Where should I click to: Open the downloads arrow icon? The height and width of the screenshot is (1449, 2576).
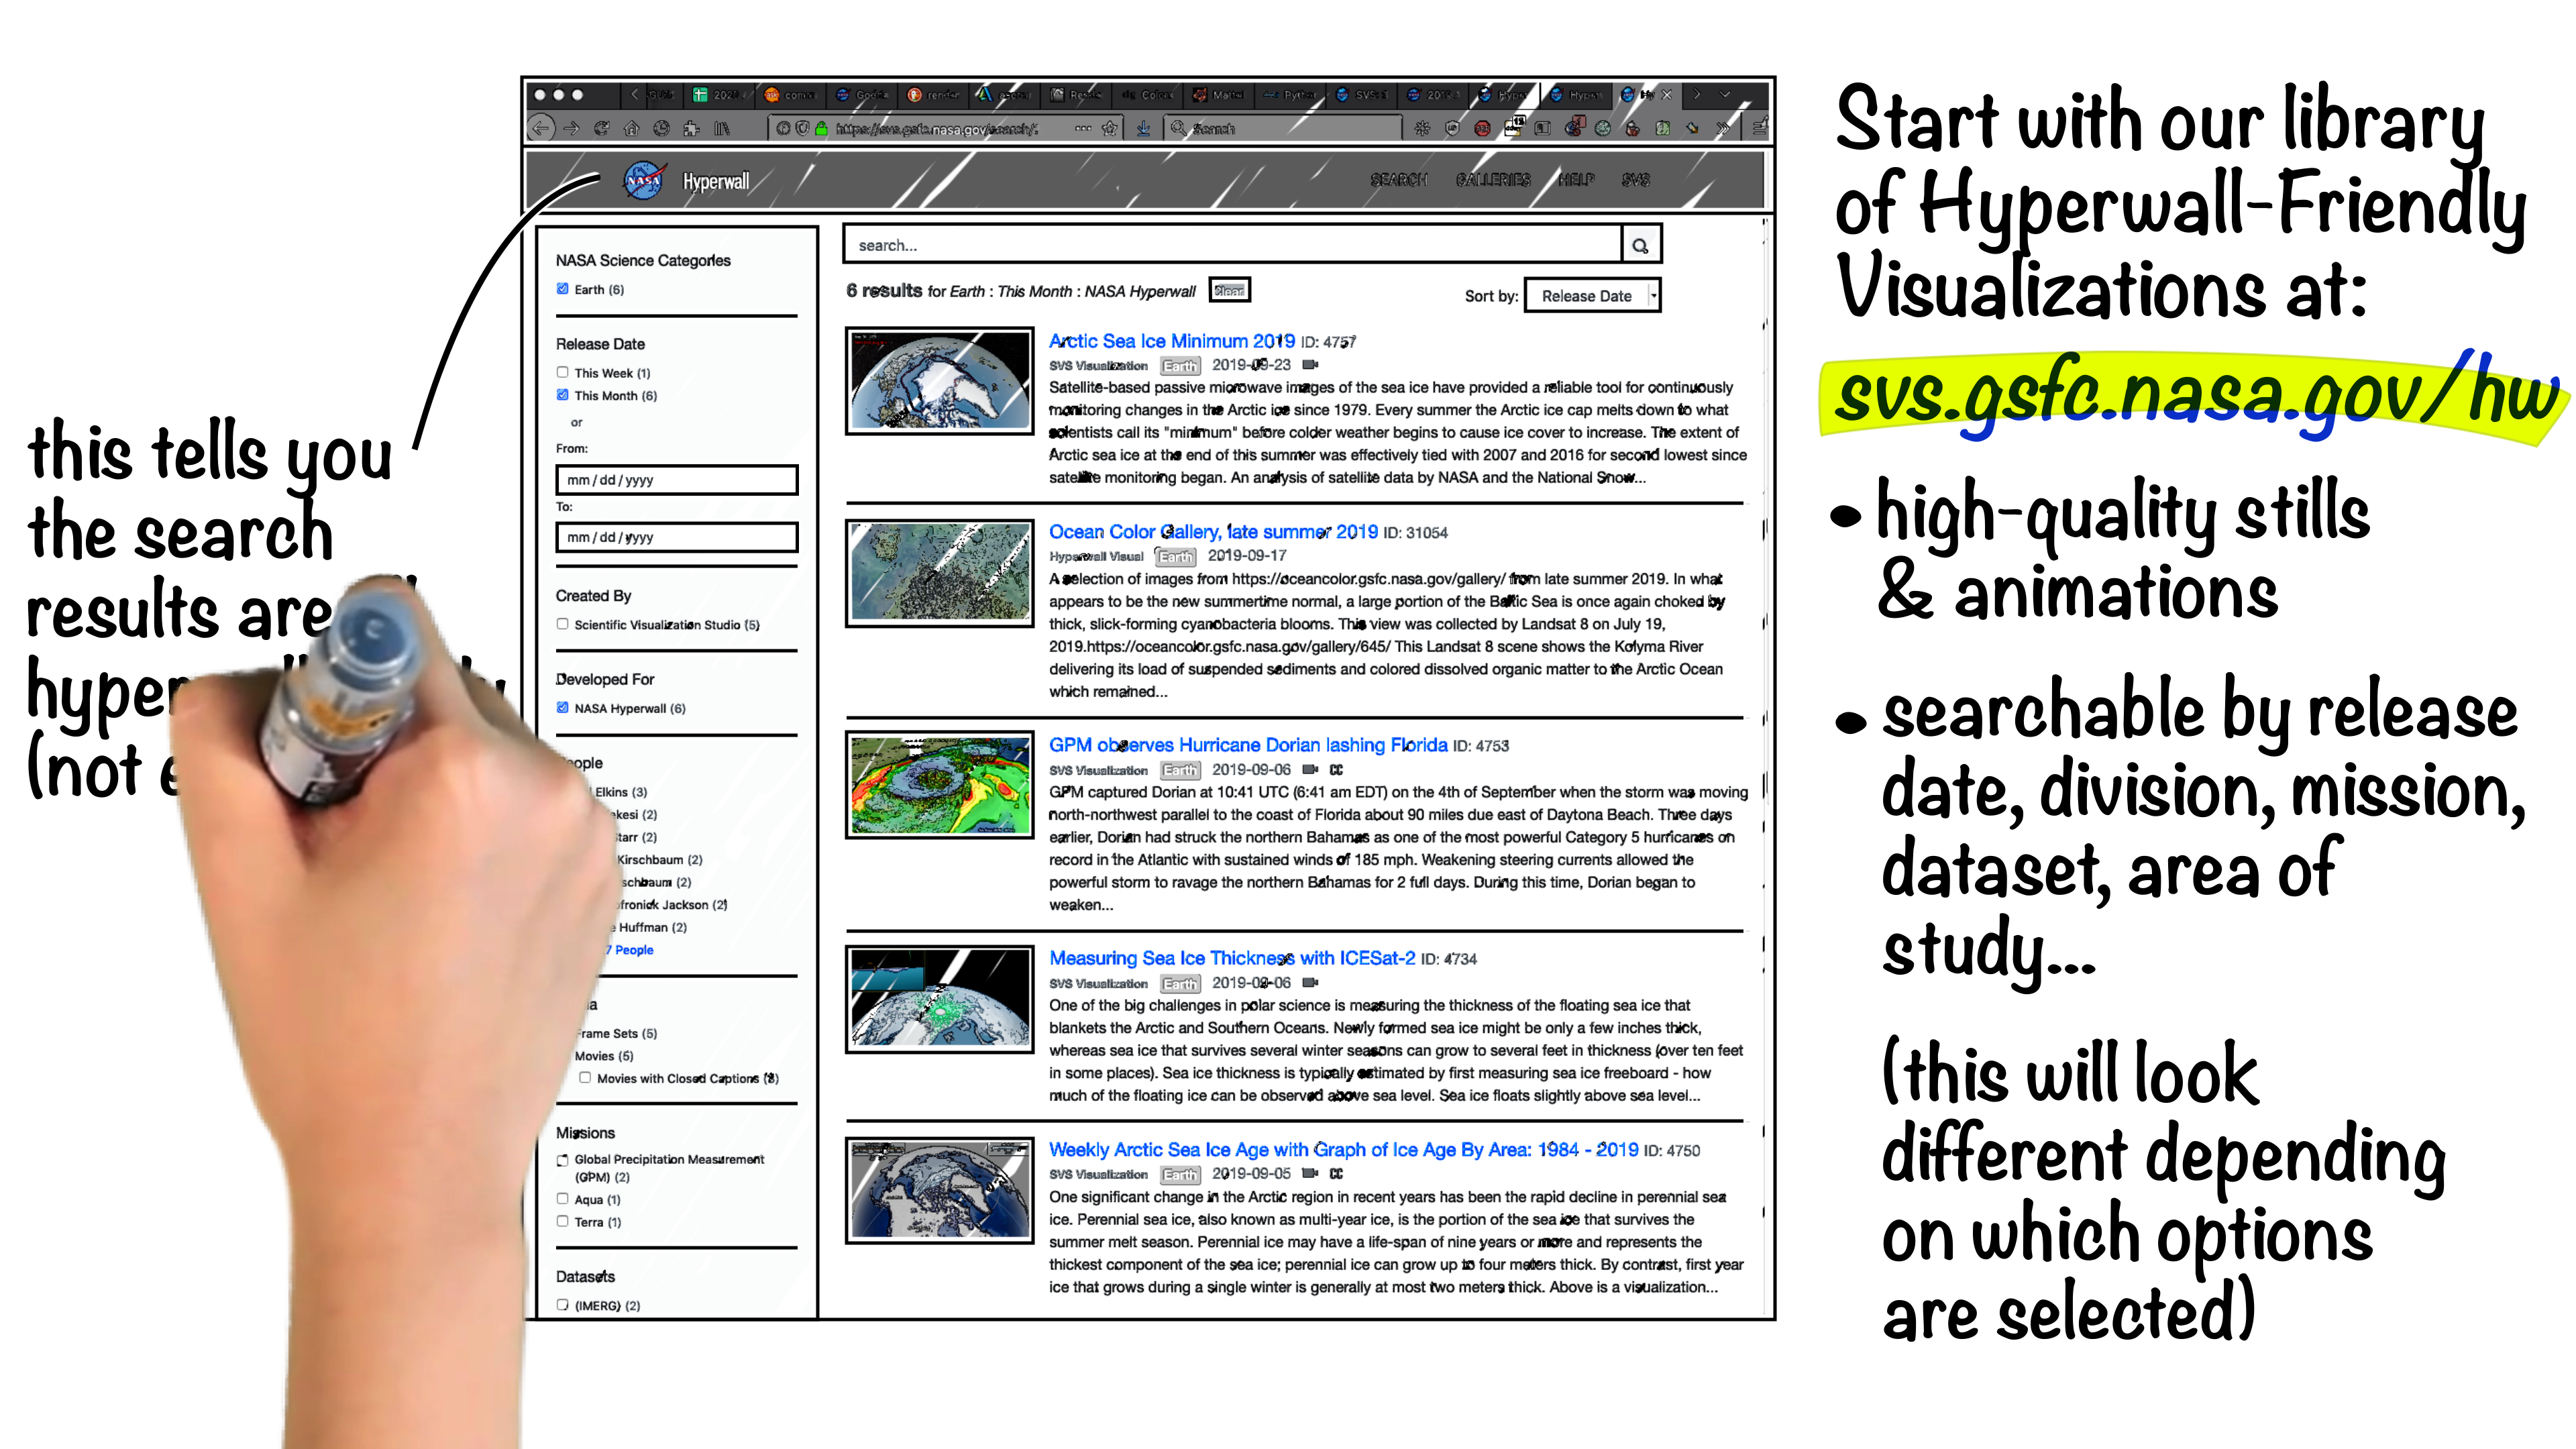point(1143,128)
